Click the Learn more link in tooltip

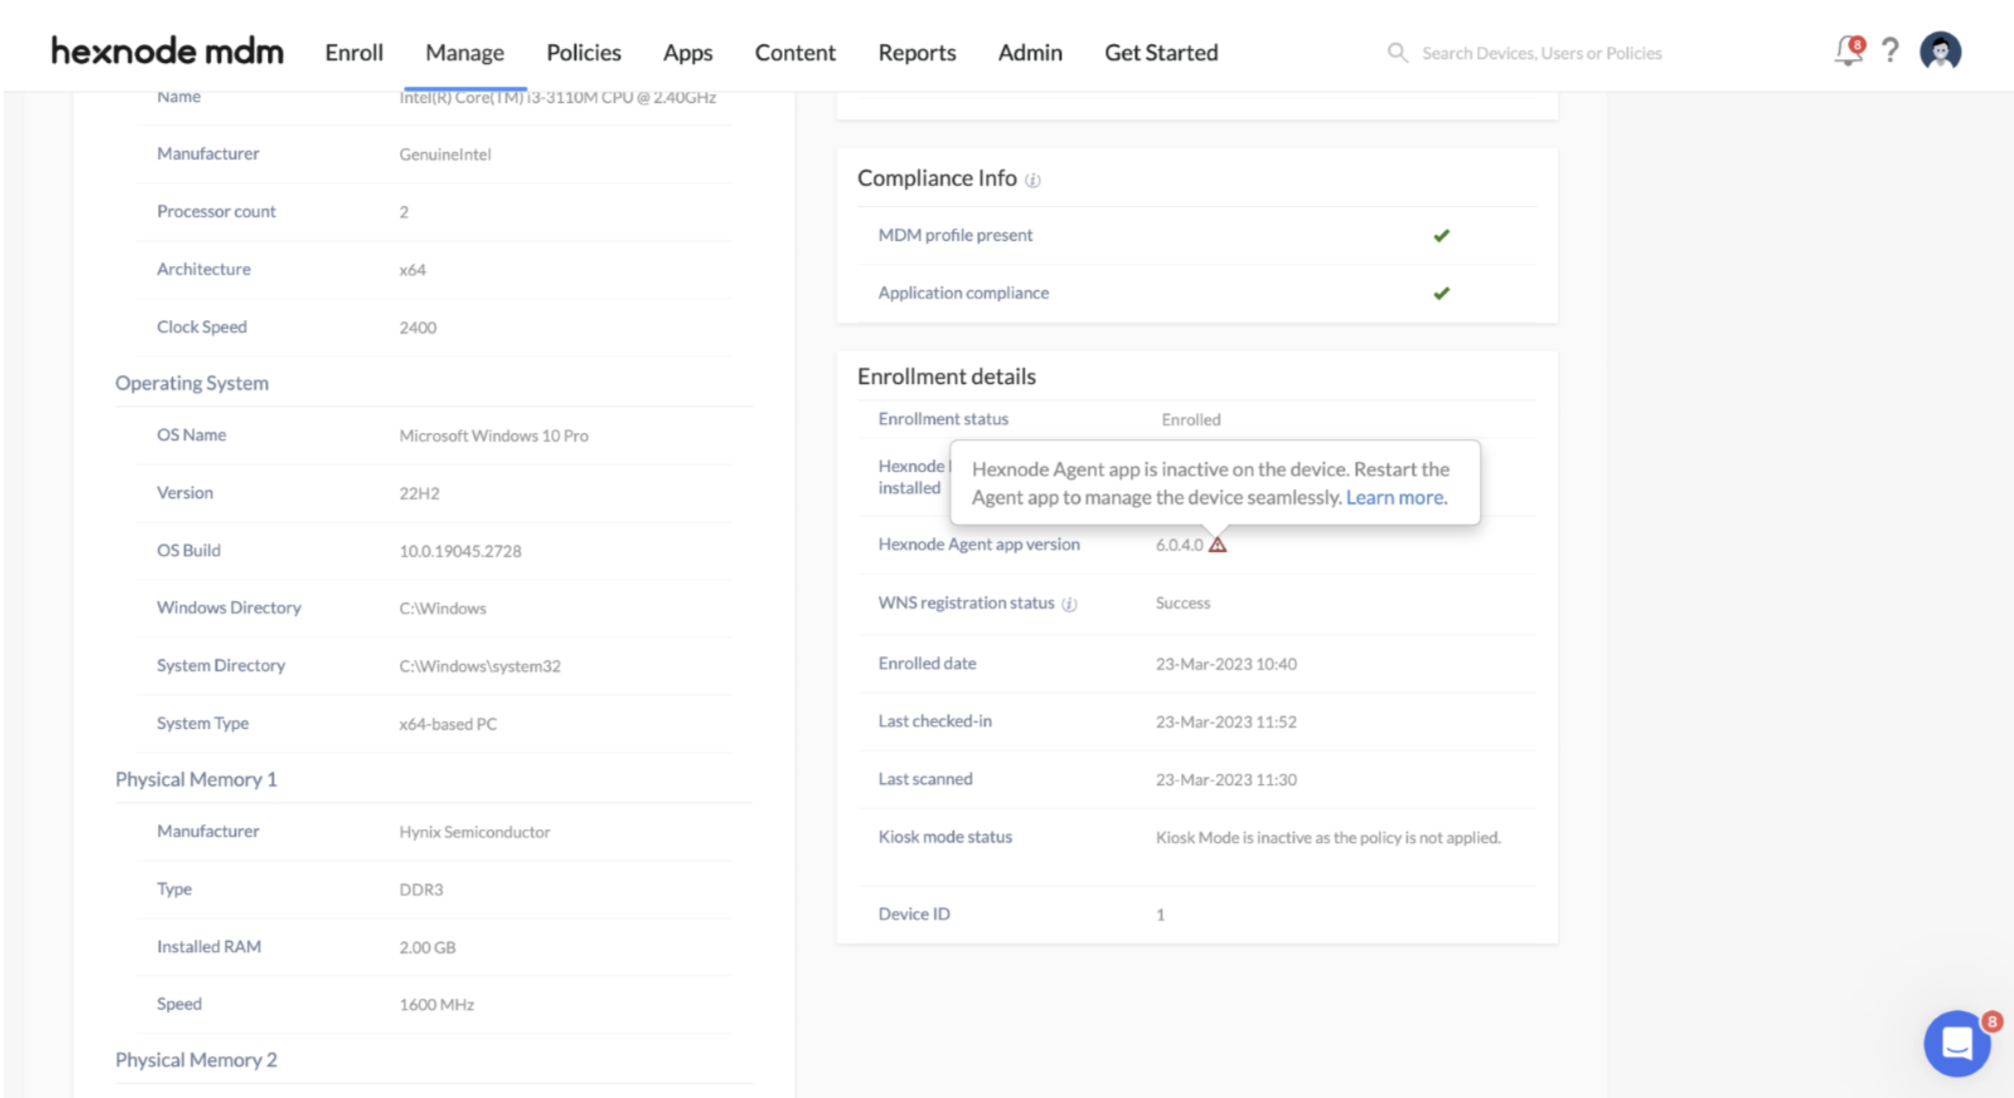1396,497
